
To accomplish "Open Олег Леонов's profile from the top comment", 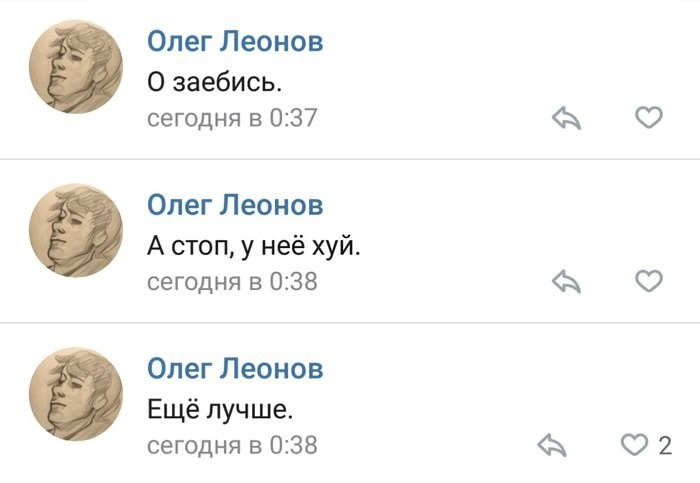I will [235, 42].
